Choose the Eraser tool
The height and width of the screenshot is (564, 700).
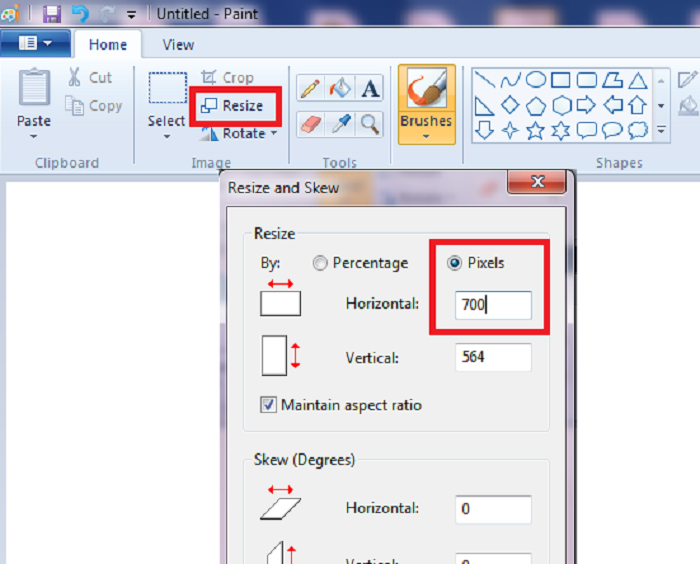[x=310, y=123]
